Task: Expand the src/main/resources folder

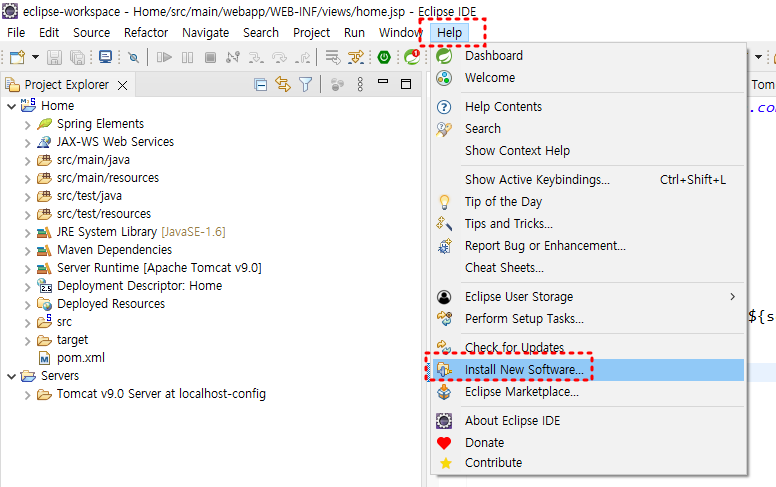Action: (x=28, y=179)
